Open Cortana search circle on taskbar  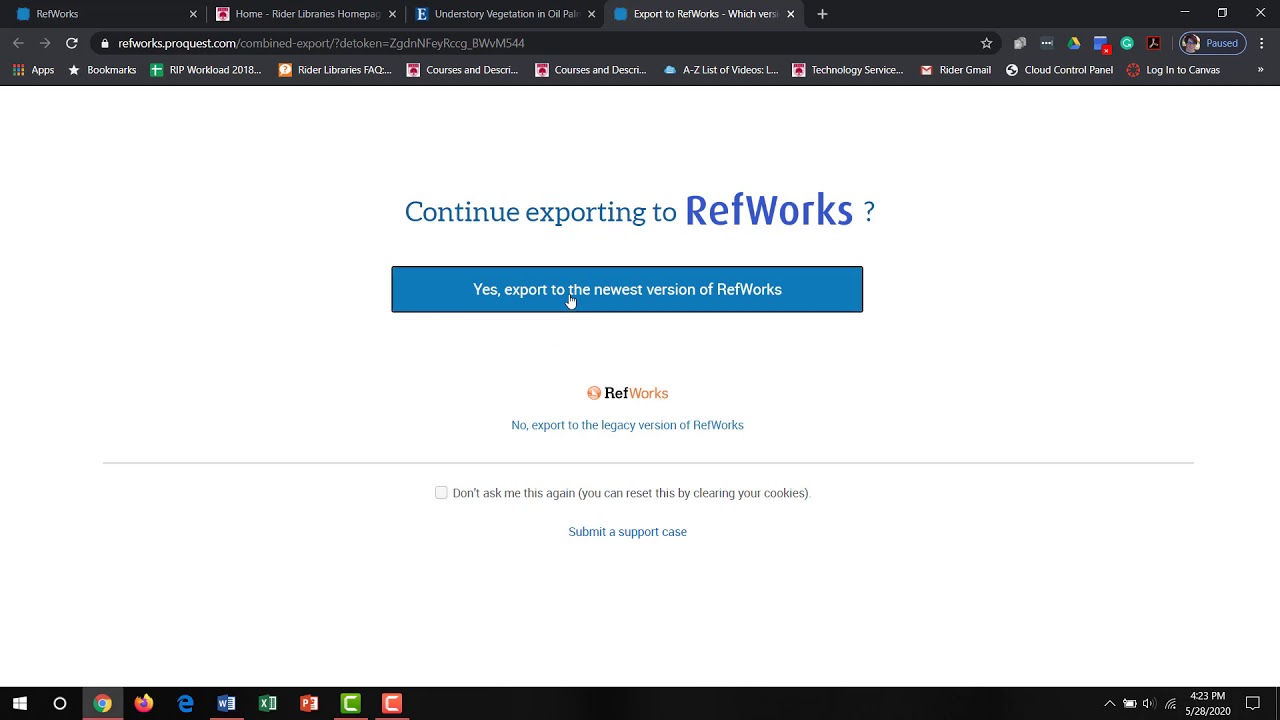pos(60,704)
